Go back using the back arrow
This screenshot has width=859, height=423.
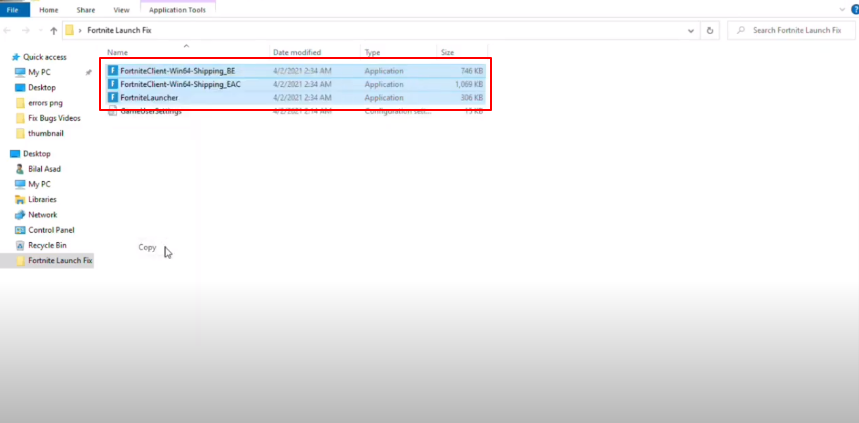[7, 31]
